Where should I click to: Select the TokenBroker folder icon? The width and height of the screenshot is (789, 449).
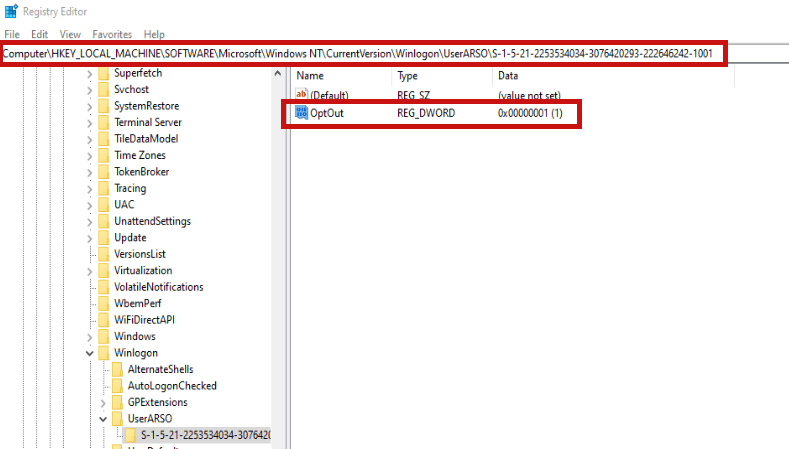click(104, 172)
